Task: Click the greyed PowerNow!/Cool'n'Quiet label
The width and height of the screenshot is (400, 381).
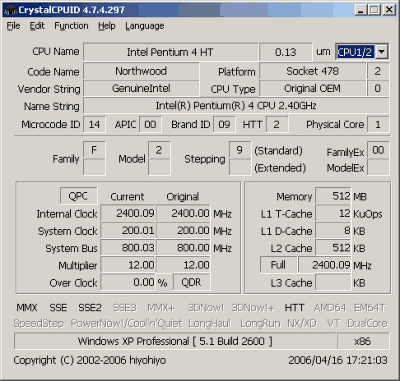Action: [127, 323]
